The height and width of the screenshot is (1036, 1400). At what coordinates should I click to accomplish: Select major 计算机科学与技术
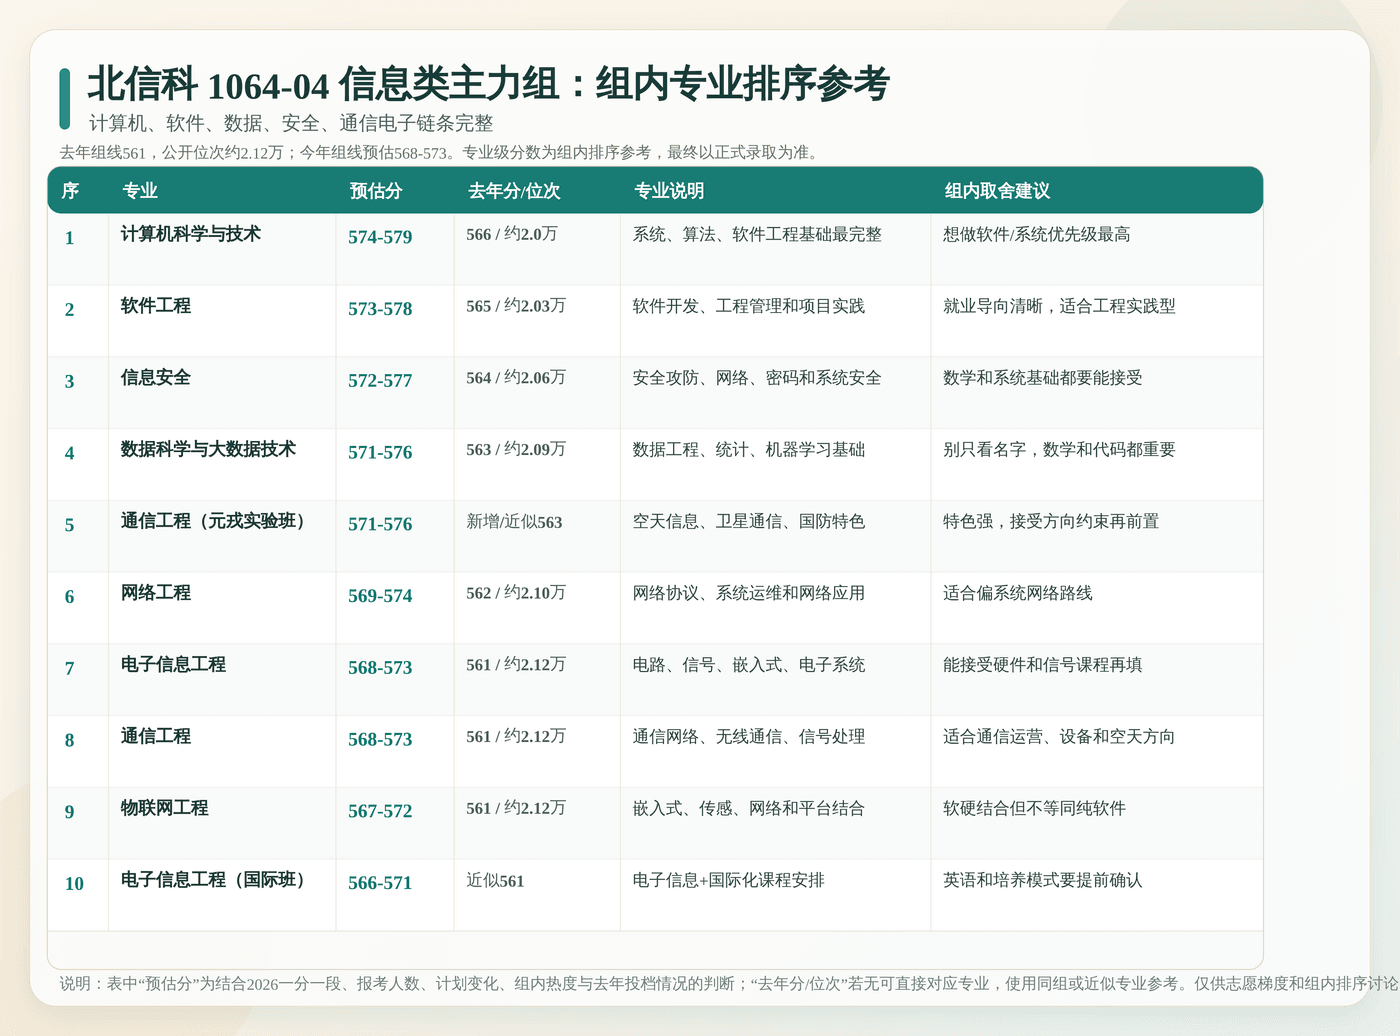point(191,234)
